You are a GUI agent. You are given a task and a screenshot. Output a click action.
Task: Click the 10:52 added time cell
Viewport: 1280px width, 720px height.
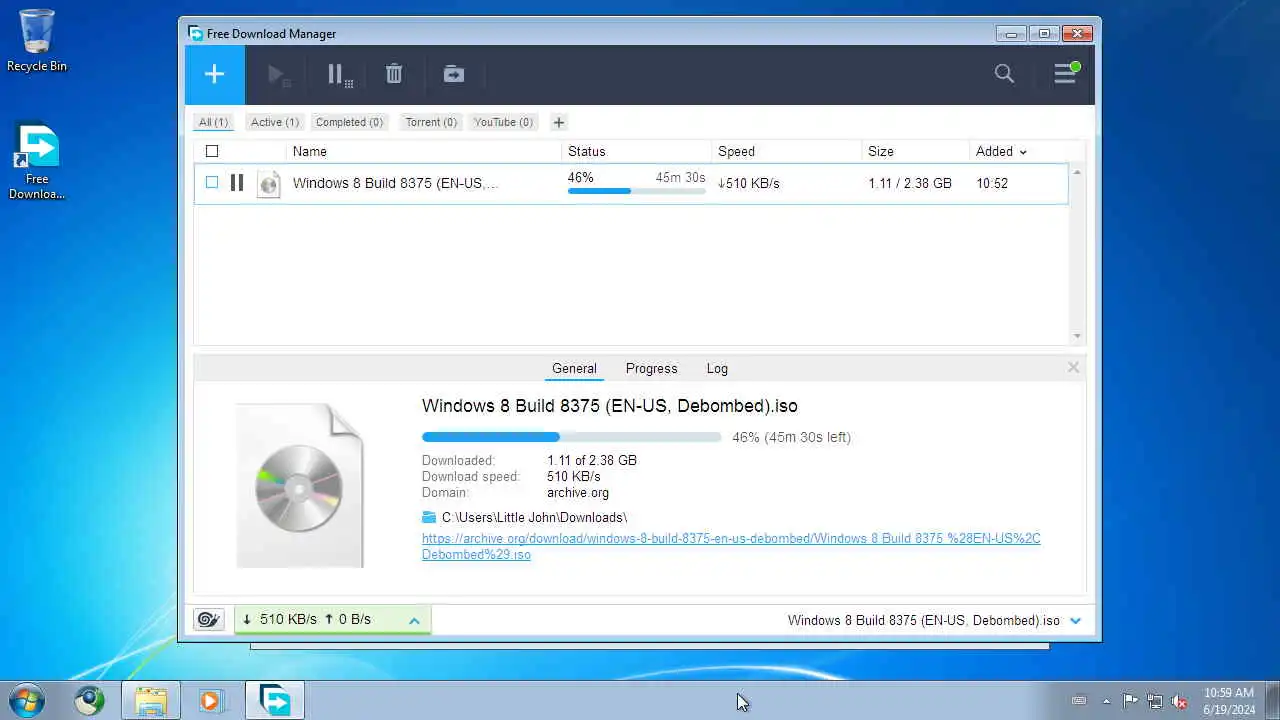pos(992,184)
